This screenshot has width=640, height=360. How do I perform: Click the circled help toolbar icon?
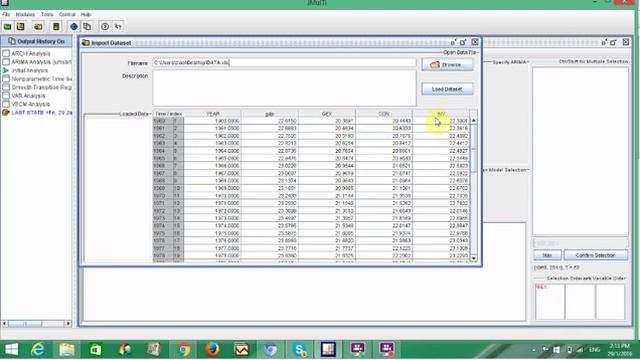tap(105, 27)
